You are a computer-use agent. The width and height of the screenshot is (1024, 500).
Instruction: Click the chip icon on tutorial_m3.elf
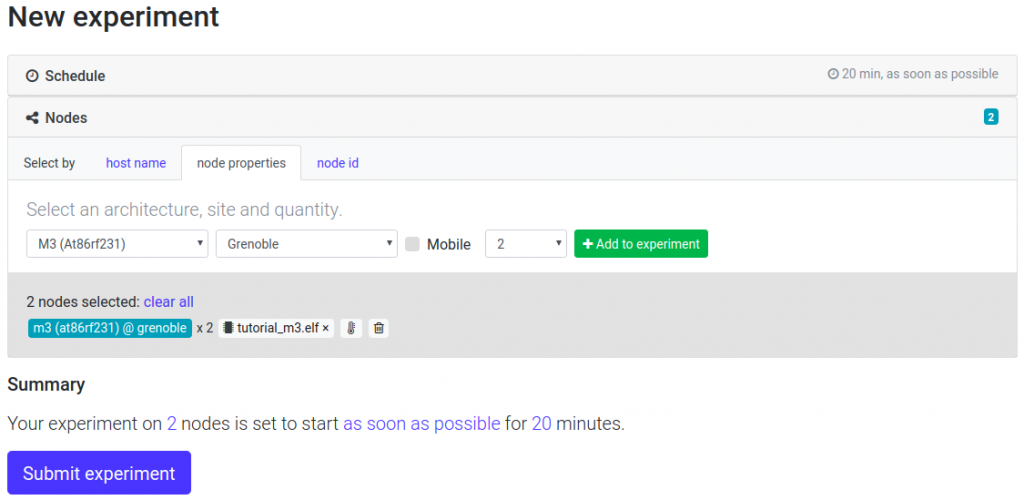(229, 328)
